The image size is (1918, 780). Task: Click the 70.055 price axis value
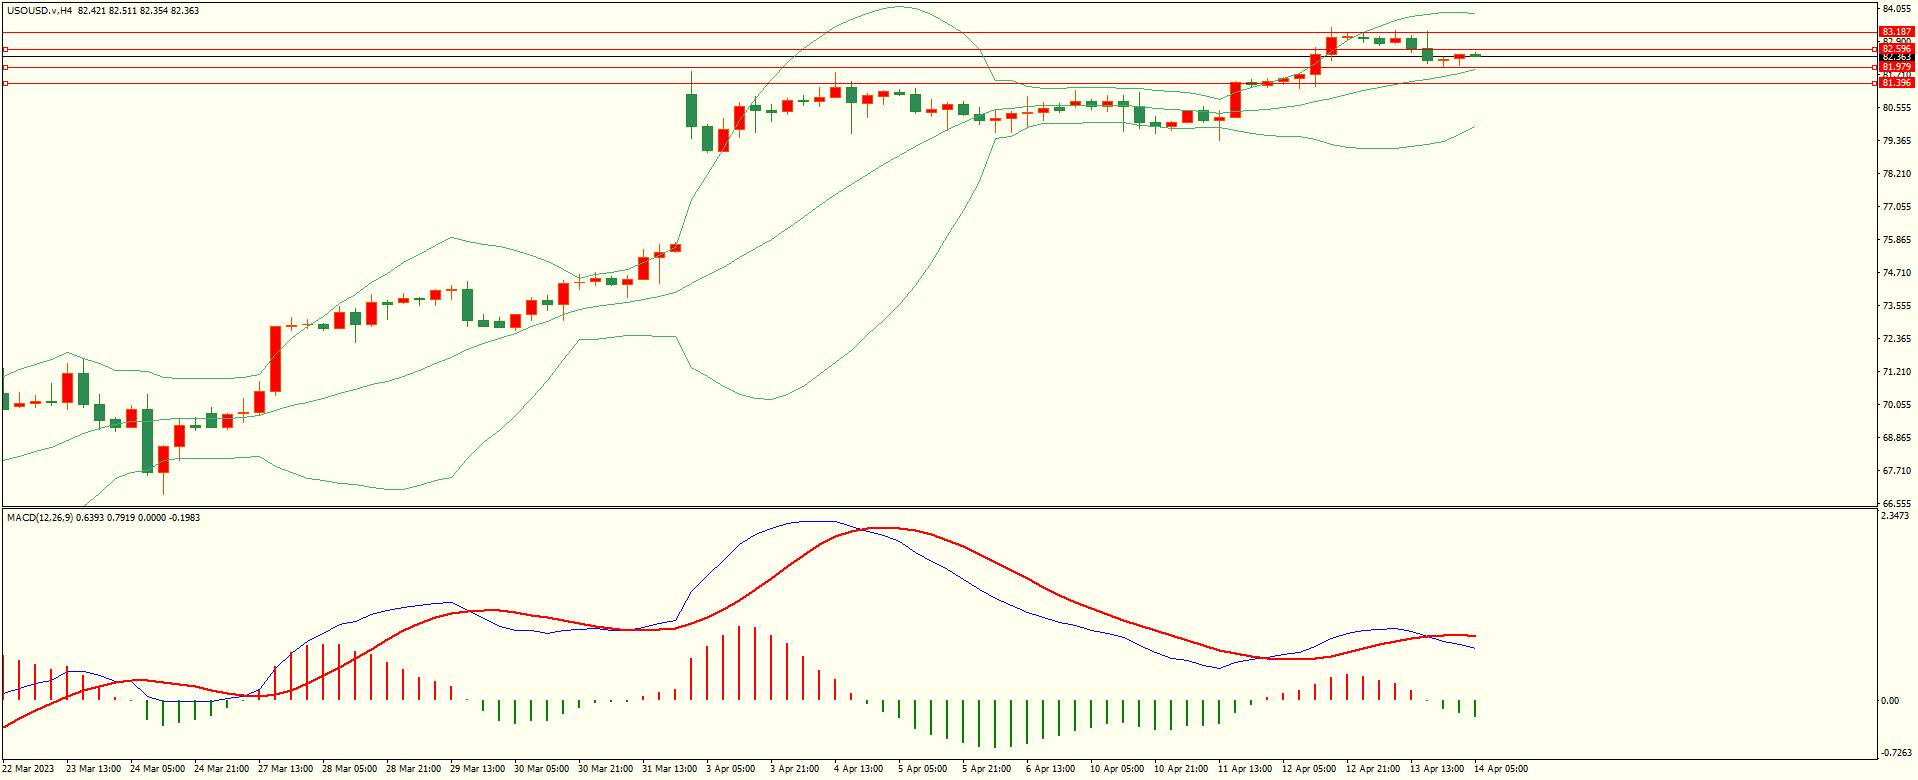pos(1897,405)
